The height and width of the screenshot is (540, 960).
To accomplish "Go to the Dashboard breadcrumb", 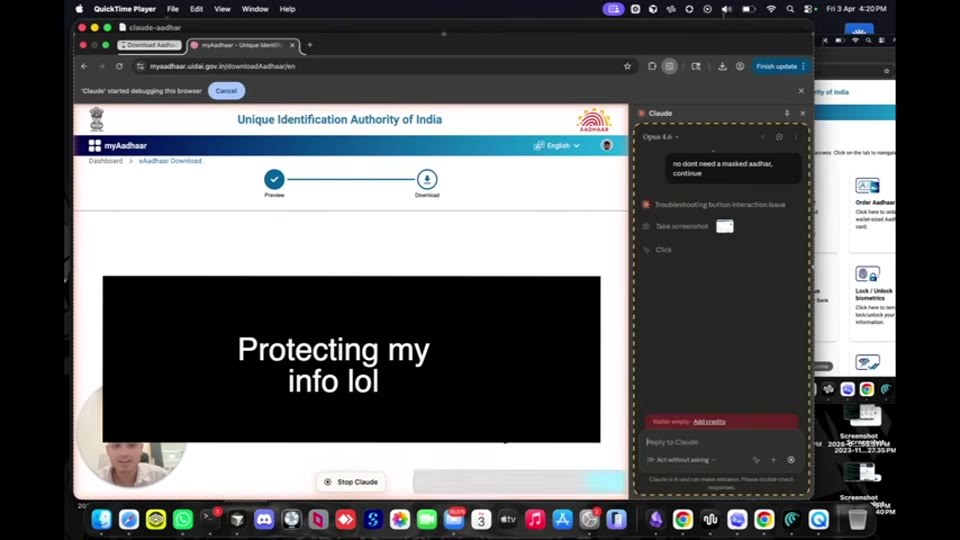I will point(105,161).
